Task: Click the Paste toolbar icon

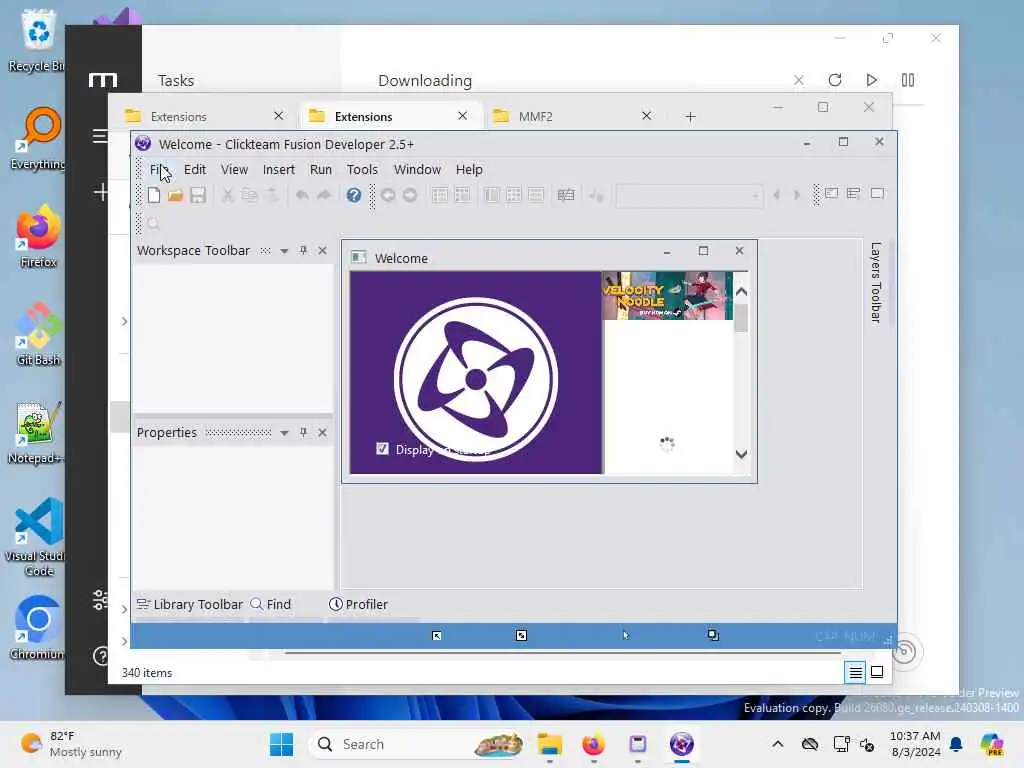Action: (272, 195)
